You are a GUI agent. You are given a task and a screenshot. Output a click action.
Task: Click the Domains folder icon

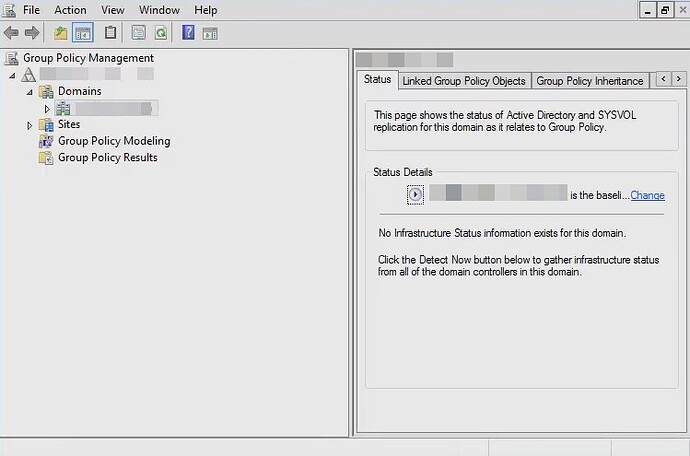pyautogui.click(x=46, y=91)
